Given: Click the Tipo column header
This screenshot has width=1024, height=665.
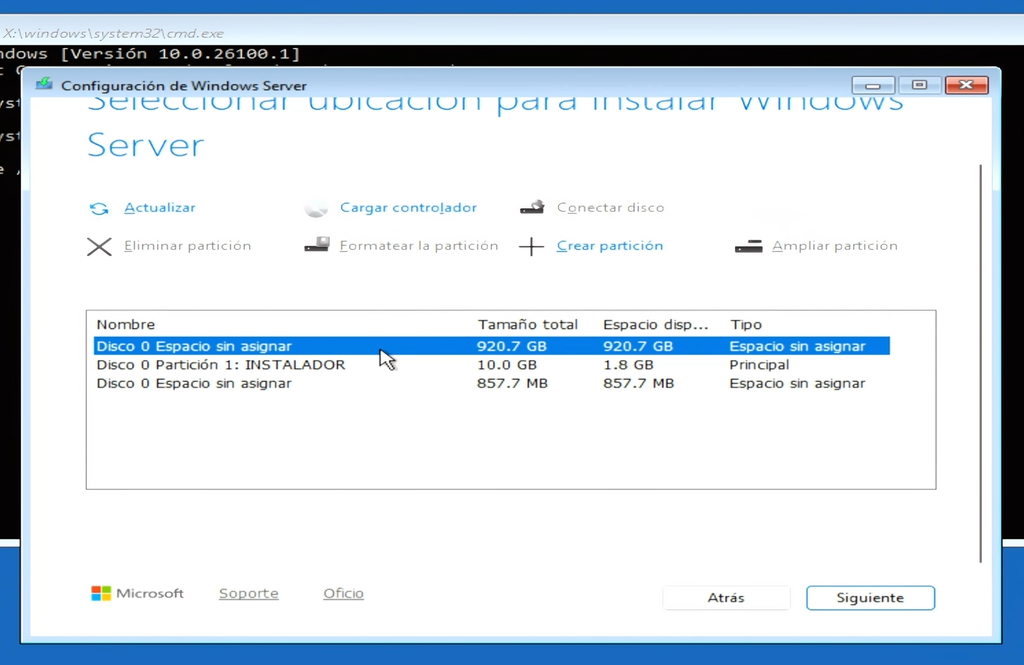Looking at the screenshot, I should pyautogui.click(x=746, y=324).
